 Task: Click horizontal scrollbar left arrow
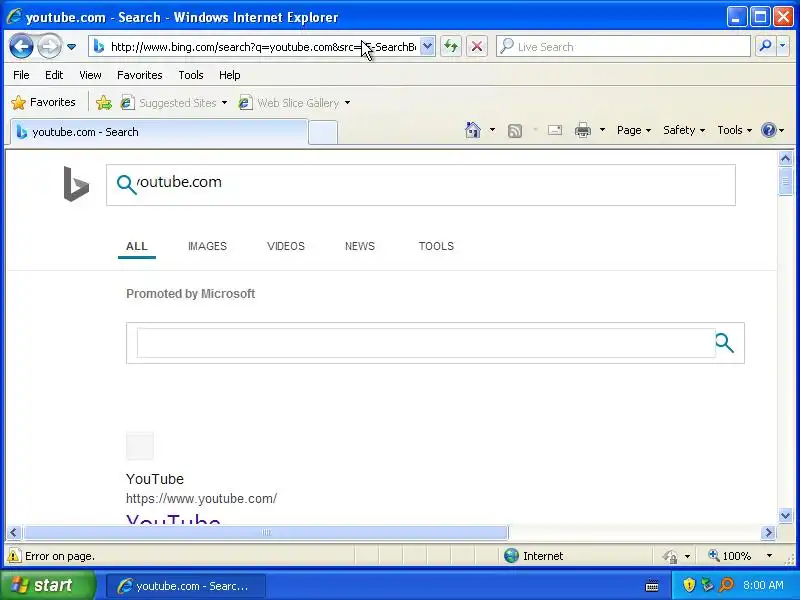(13, 533)
